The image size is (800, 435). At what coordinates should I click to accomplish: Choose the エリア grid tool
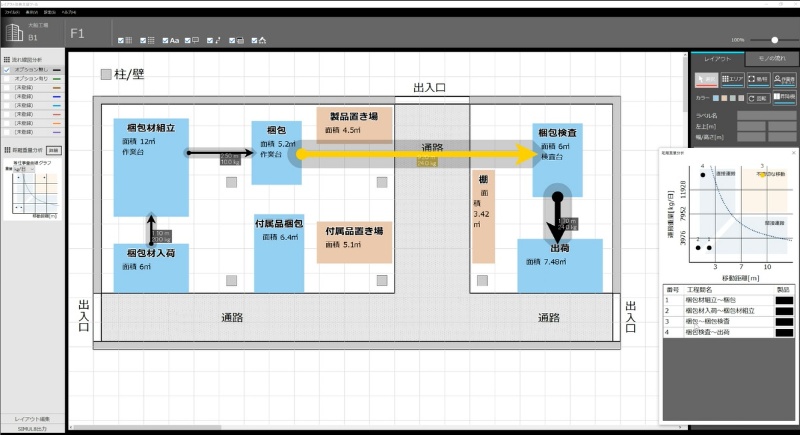tap(732, 80)
